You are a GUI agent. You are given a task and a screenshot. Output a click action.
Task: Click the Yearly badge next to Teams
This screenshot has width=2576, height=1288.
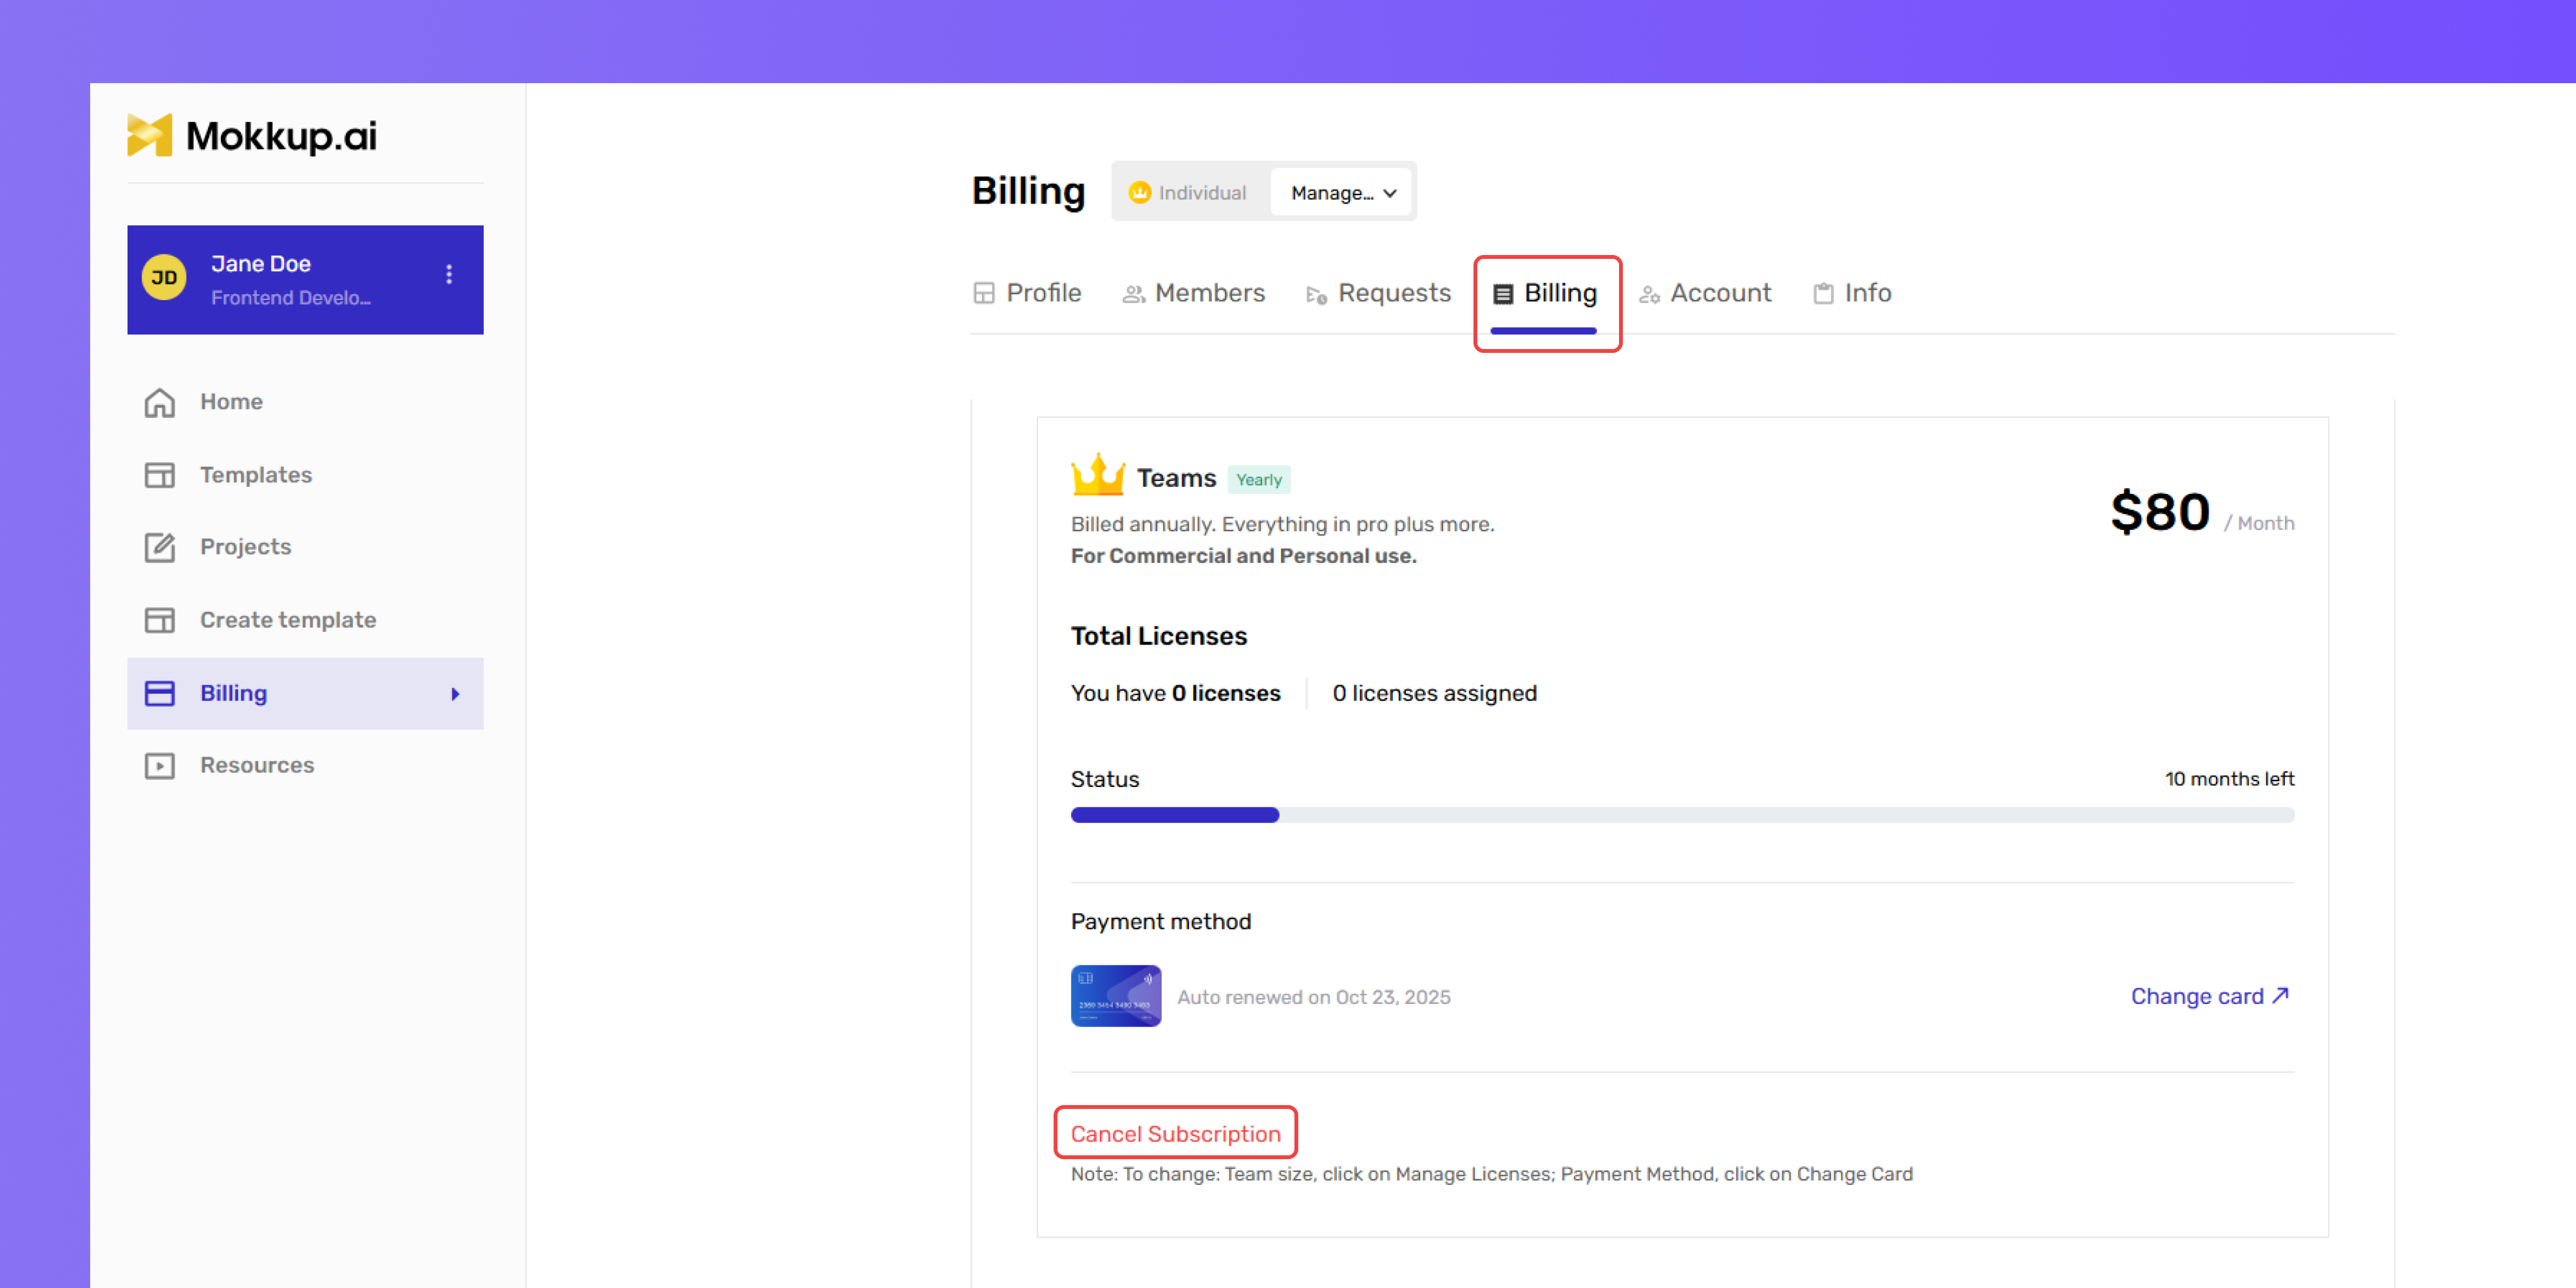pyautogui.click(x=1258, y=480)
